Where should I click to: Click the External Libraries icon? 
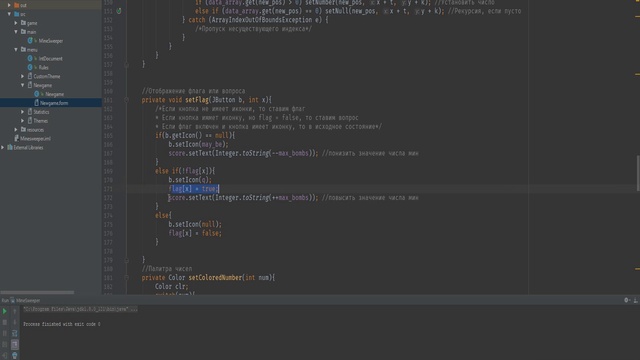[10, 147]
